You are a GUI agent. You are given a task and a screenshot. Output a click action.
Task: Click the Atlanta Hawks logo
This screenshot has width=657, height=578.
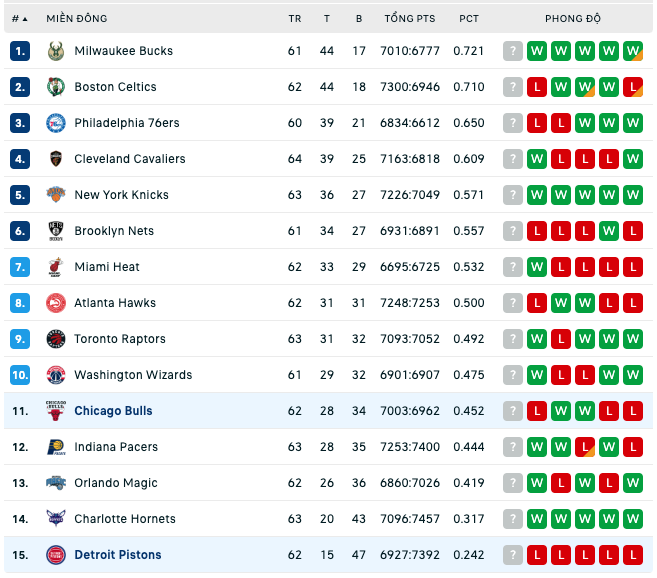56,303
